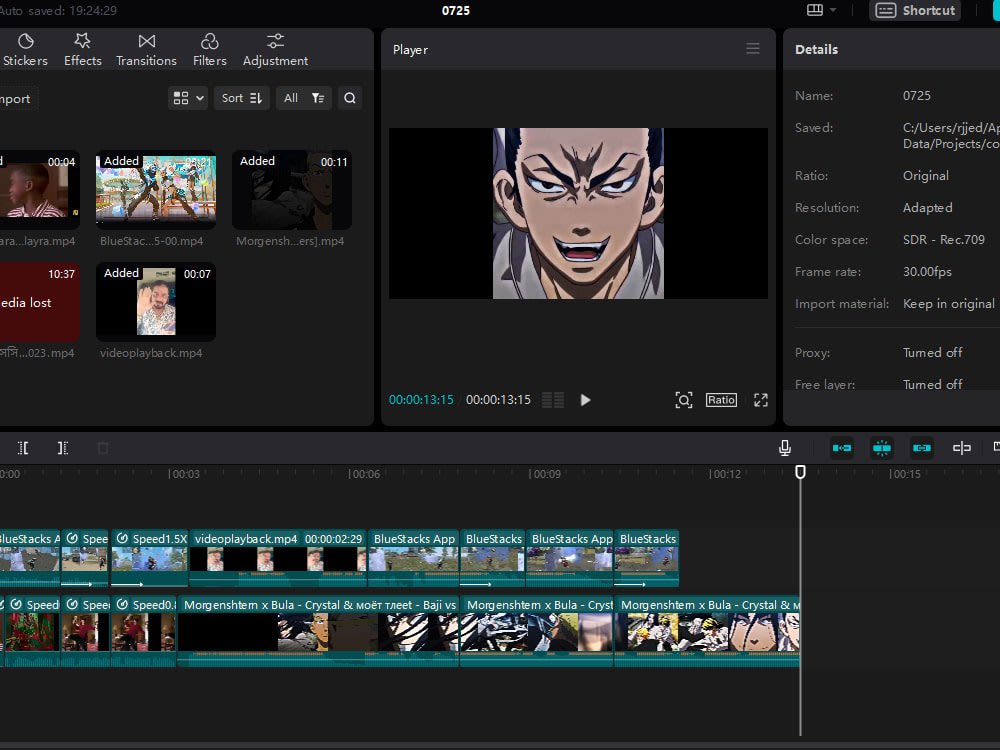Click the Frame rate value 30.00fps
The width and height of the screenshot is (1000, 750).
pos(927,271)
